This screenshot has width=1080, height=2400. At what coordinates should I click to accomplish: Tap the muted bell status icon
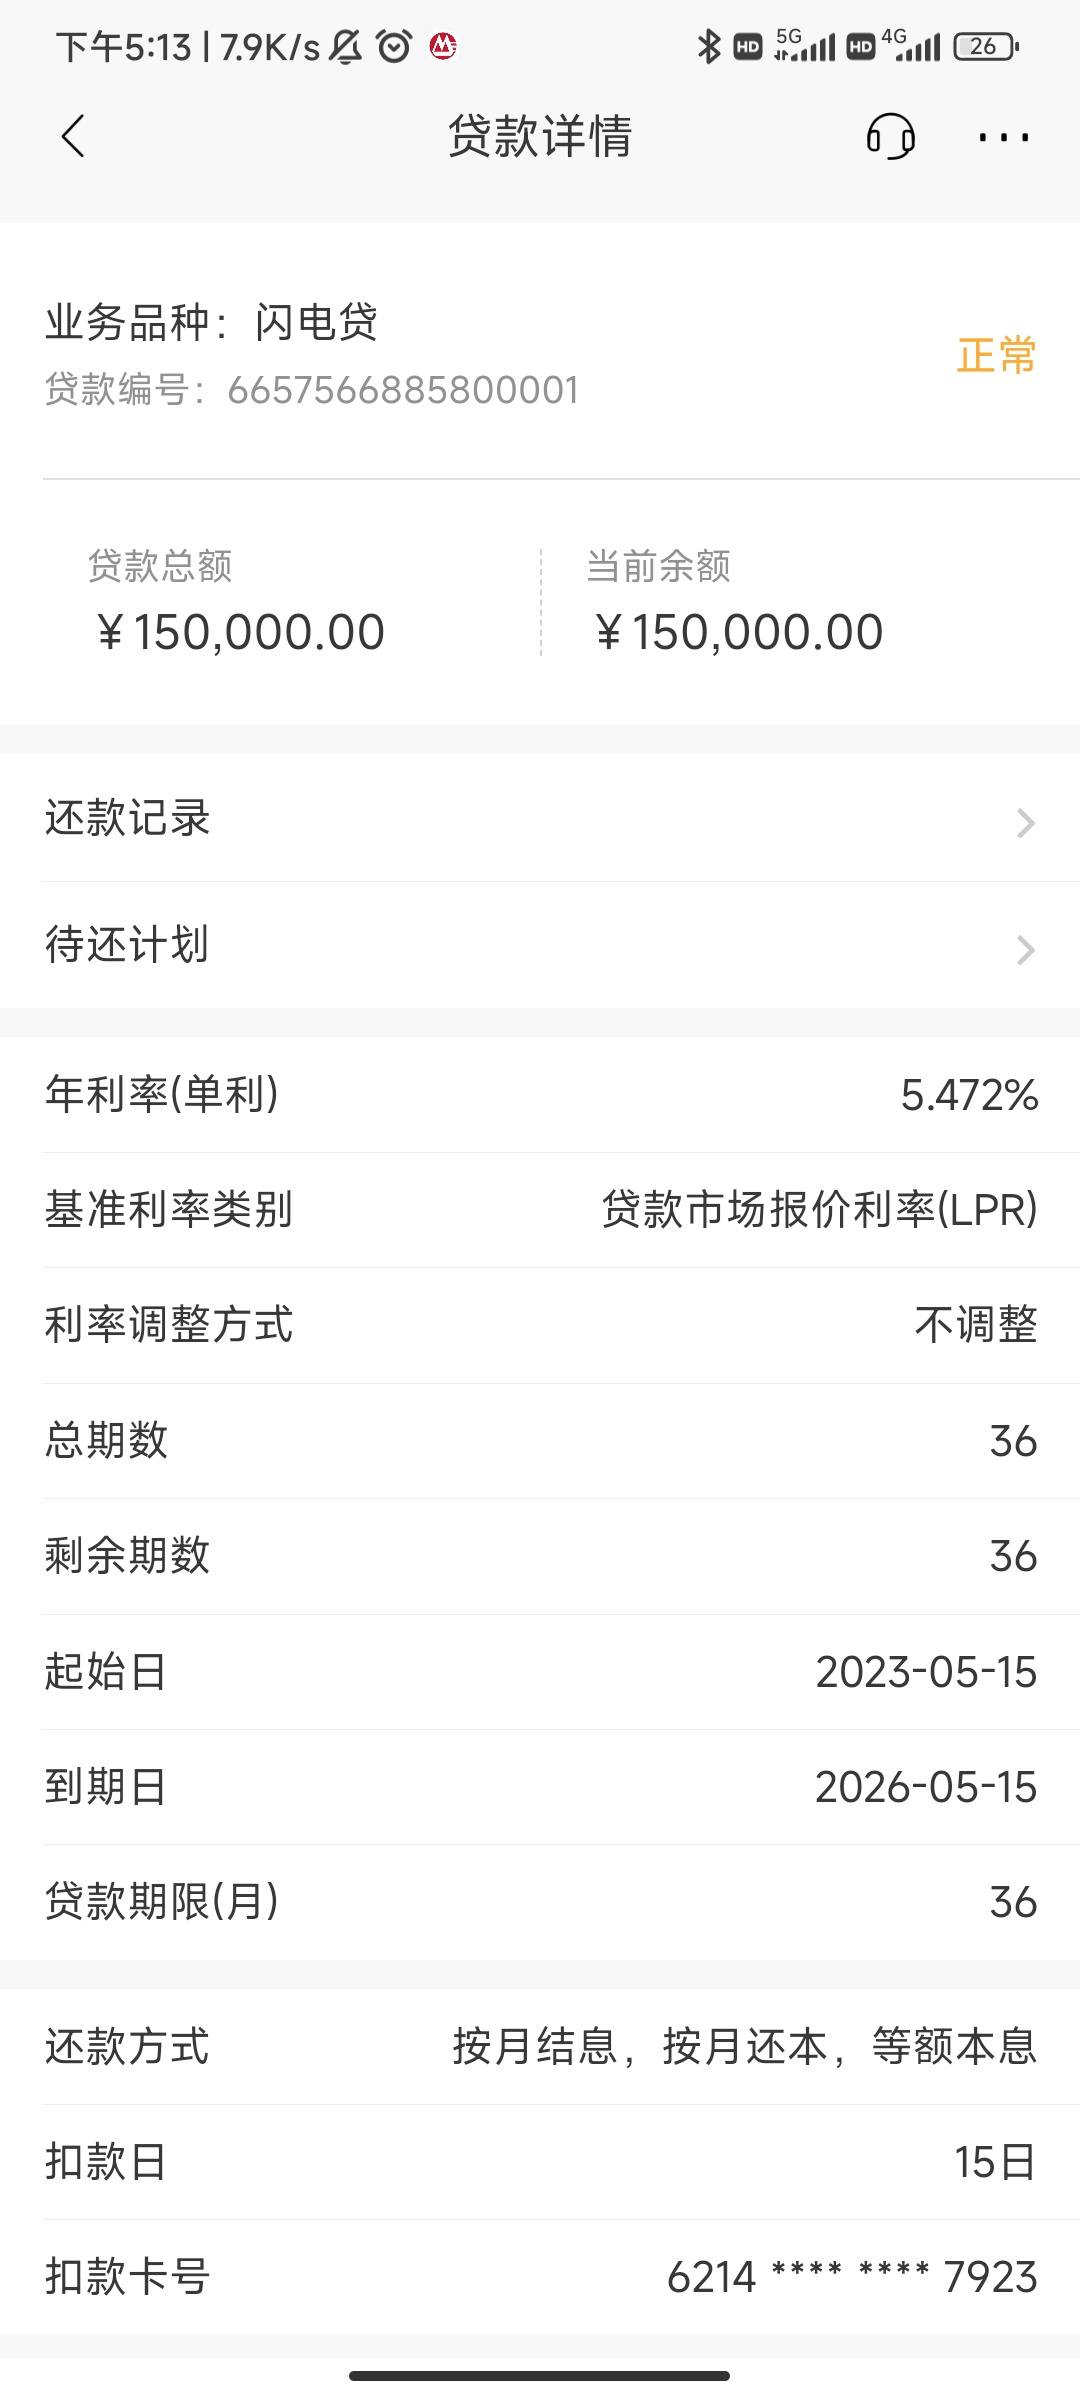[x=346, y=46]
